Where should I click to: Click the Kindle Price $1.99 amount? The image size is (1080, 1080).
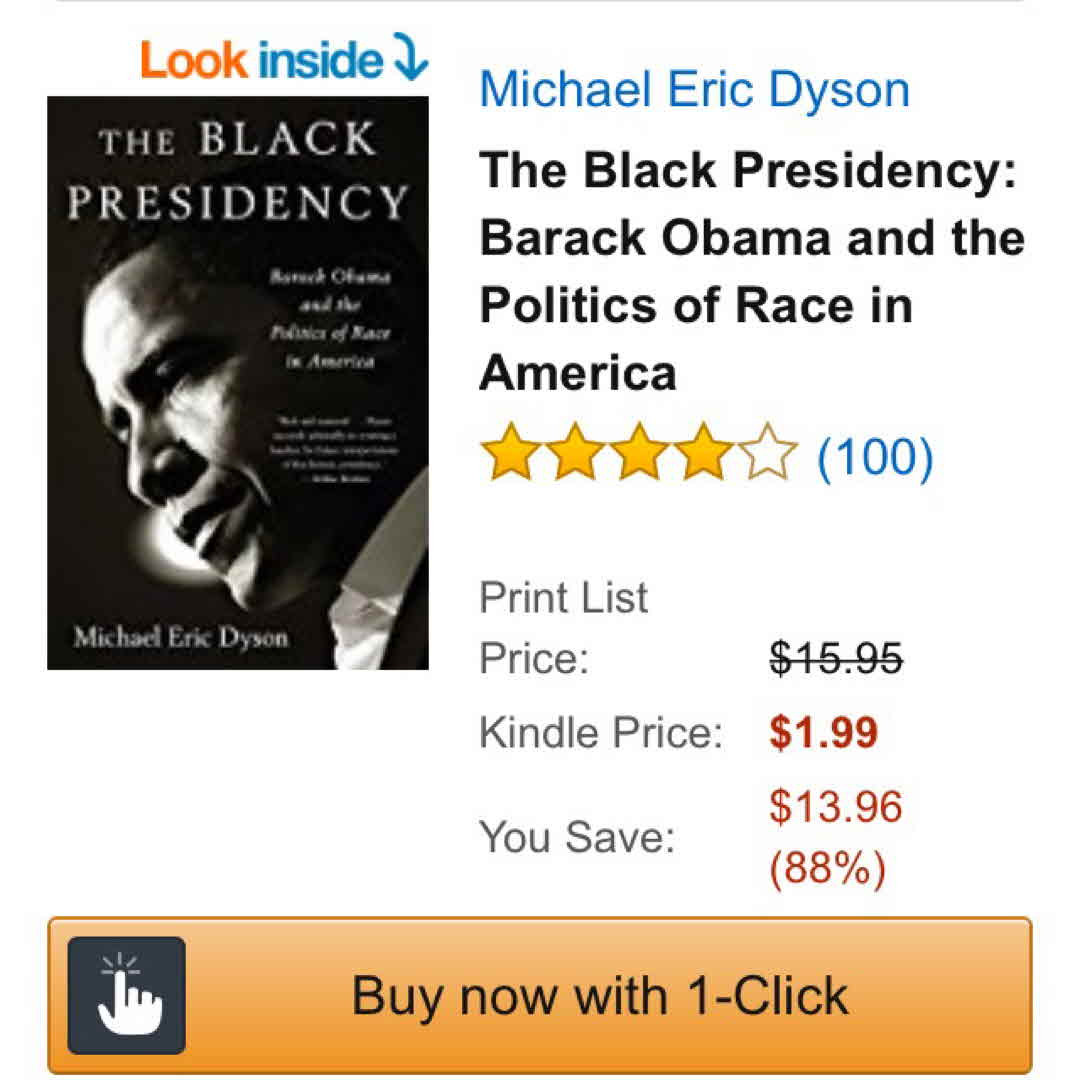pyautogui.click(x=824, y=732)
